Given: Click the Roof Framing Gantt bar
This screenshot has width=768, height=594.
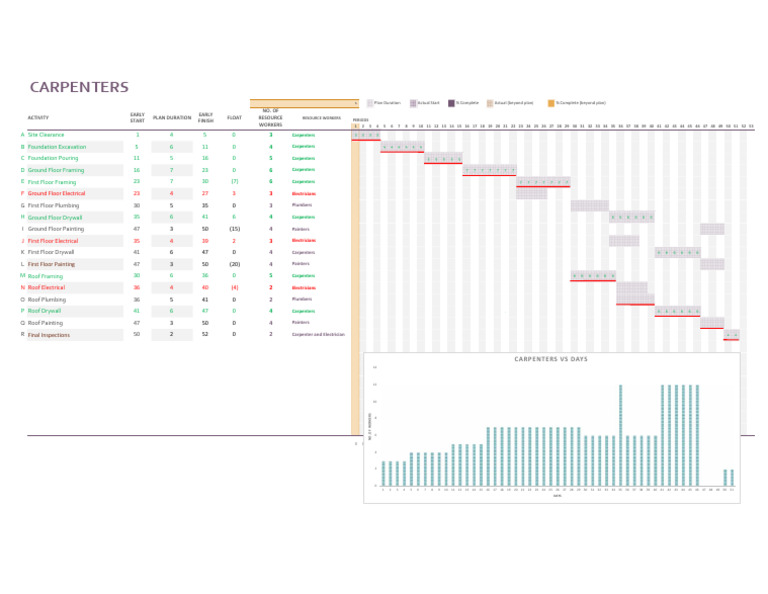Looking at the screenshot, I should pos(593,276).
